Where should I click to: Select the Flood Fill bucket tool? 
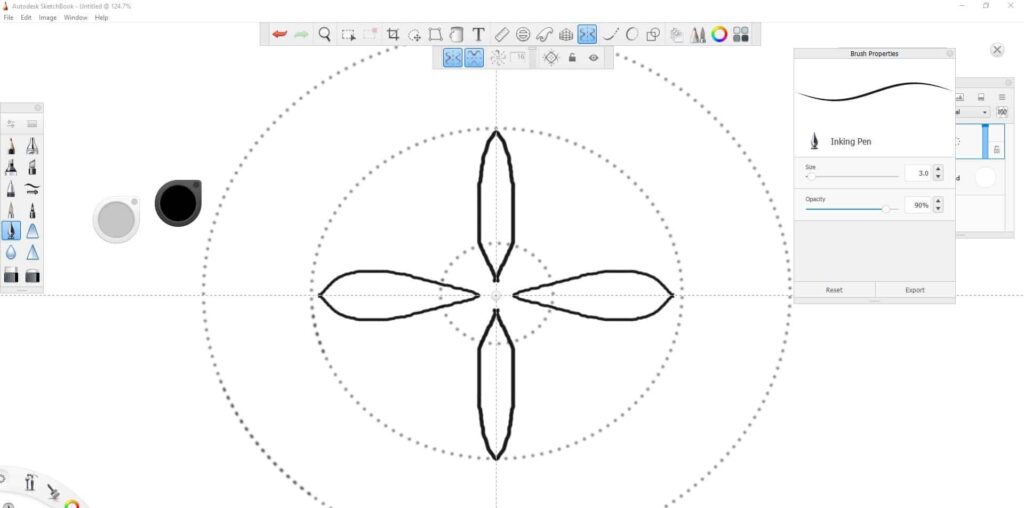coord(456,34)
